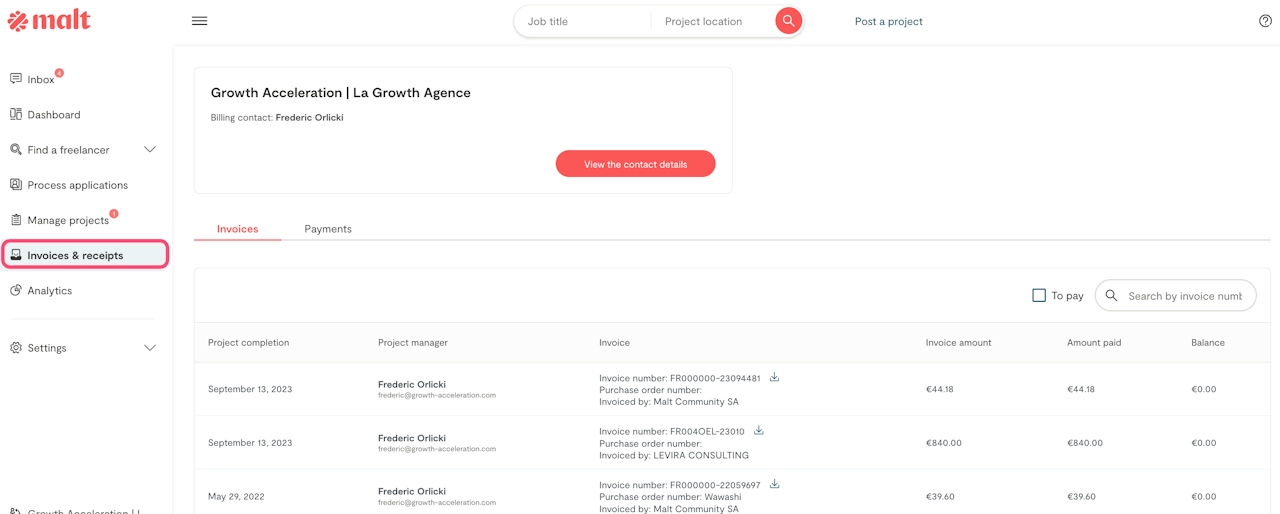1280x514 pixels.
Task: Expand the Settings chevron
Action: coord(150,348)
